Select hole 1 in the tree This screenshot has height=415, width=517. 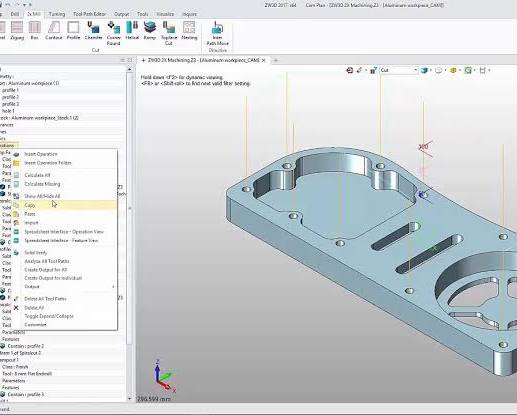click(8, 111)
